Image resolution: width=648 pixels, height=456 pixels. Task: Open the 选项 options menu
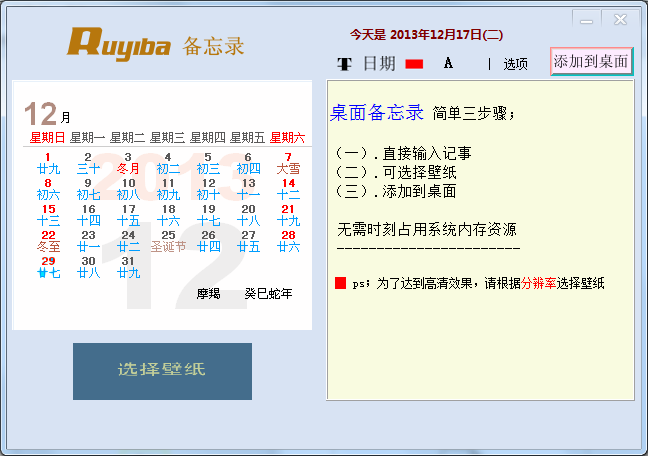[515, 64]
